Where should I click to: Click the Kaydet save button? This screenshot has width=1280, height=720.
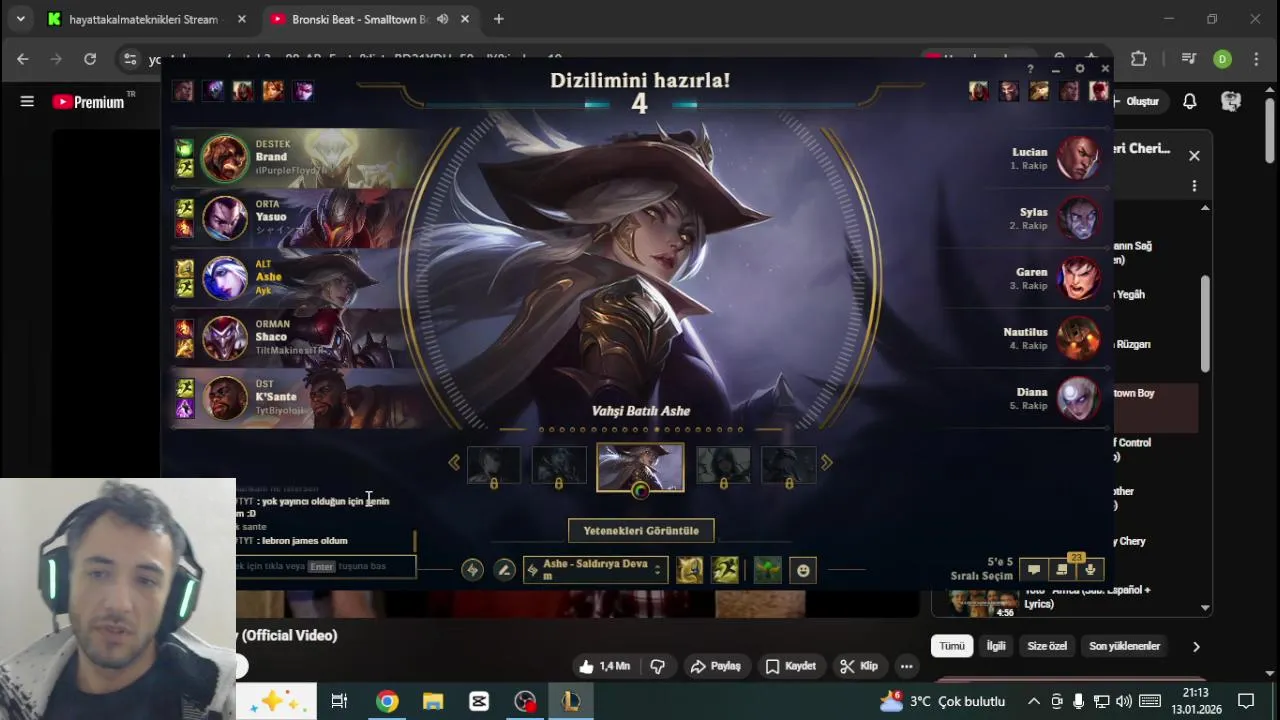click(790, 666)
